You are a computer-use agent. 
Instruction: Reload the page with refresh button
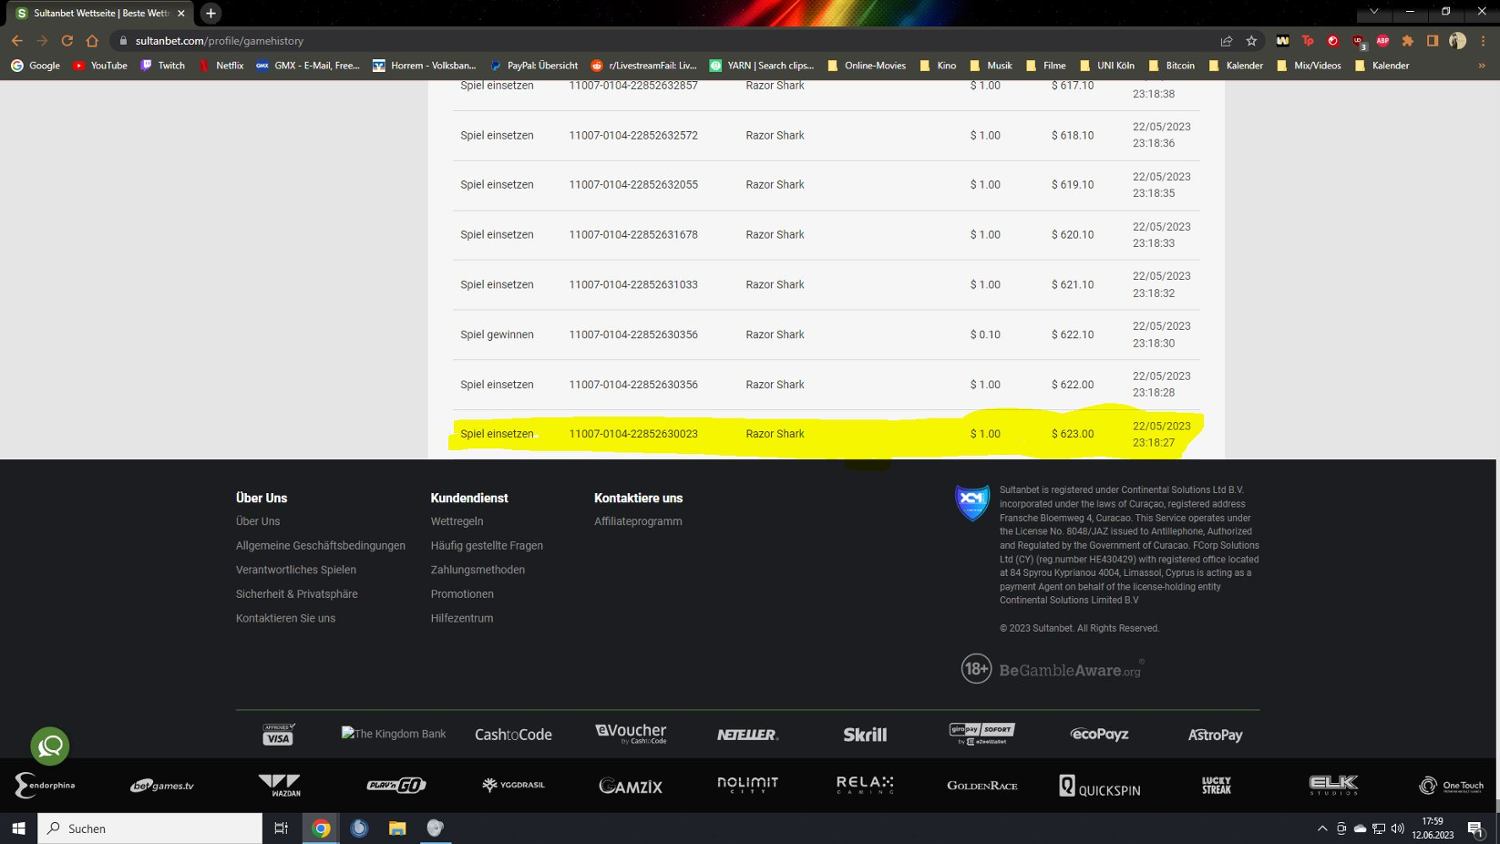coord(67,41)
